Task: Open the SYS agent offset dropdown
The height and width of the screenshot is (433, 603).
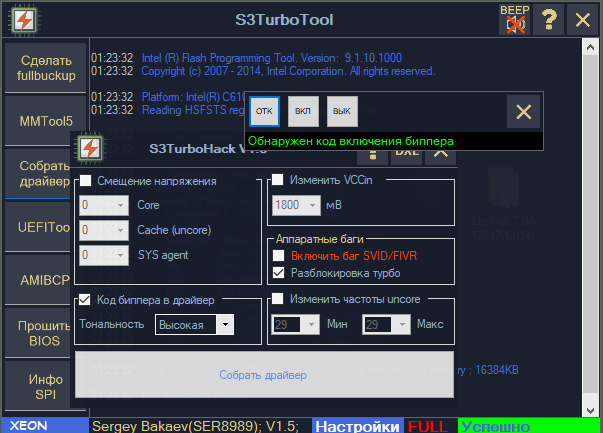Action: tap(104, 255)
